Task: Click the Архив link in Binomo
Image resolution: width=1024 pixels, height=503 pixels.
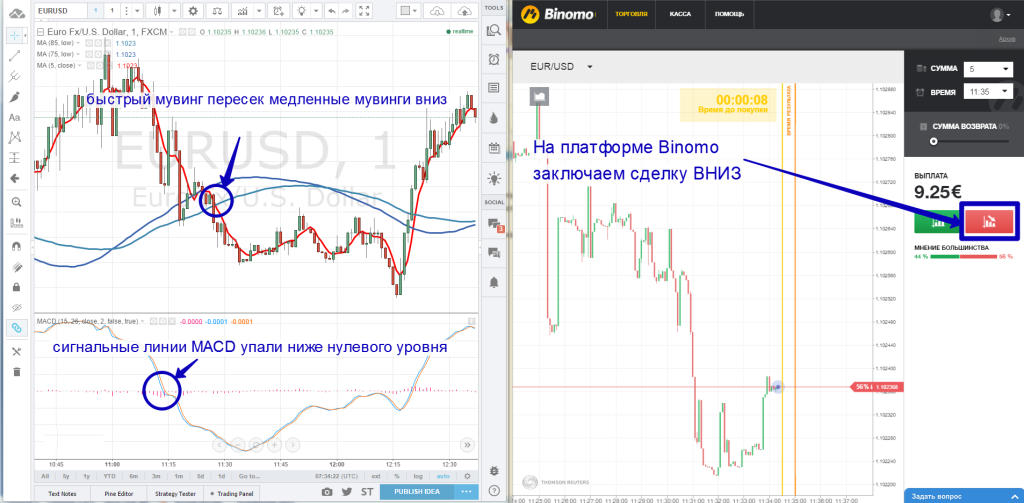Action: tap(1006, 39)
